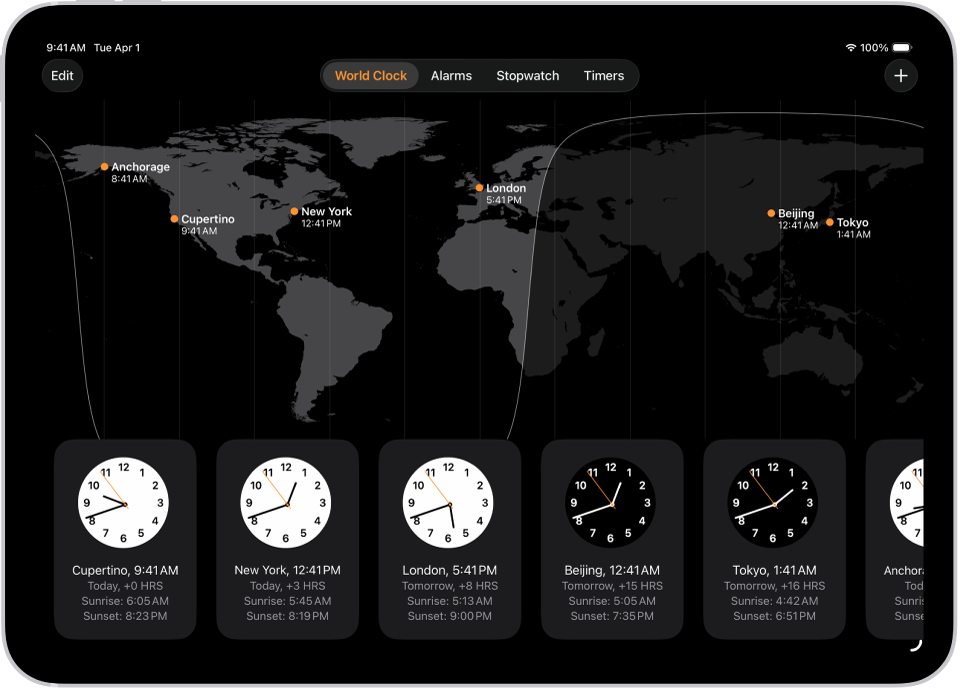Select the Cupertino pin on the map

(x=174, y=219)
